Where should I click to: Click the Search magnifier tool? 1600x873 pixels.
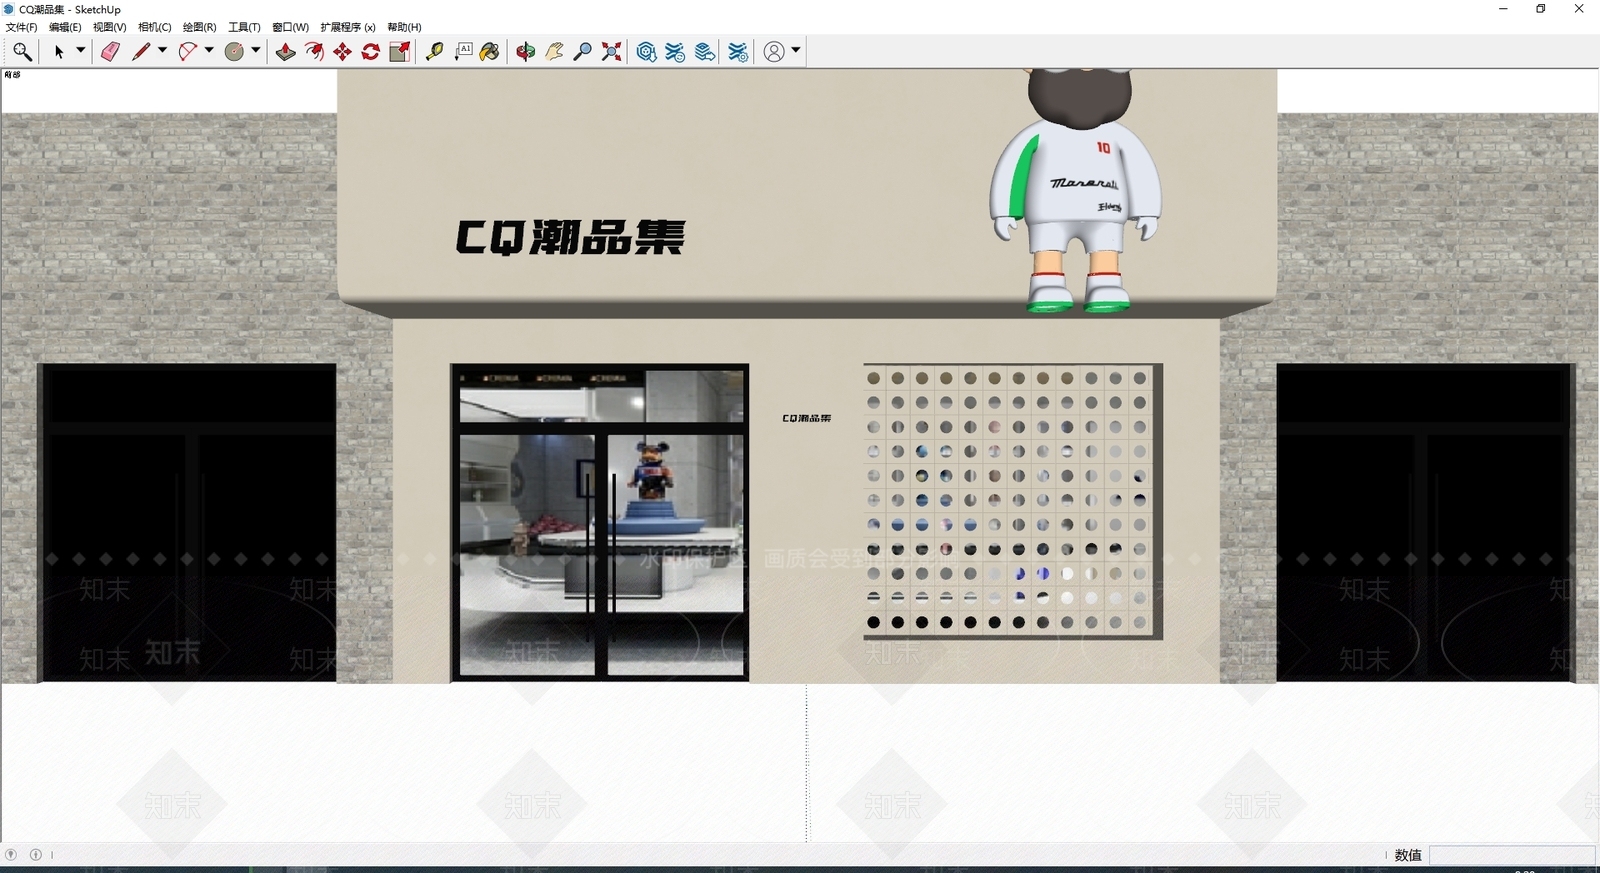pos(22,52)
